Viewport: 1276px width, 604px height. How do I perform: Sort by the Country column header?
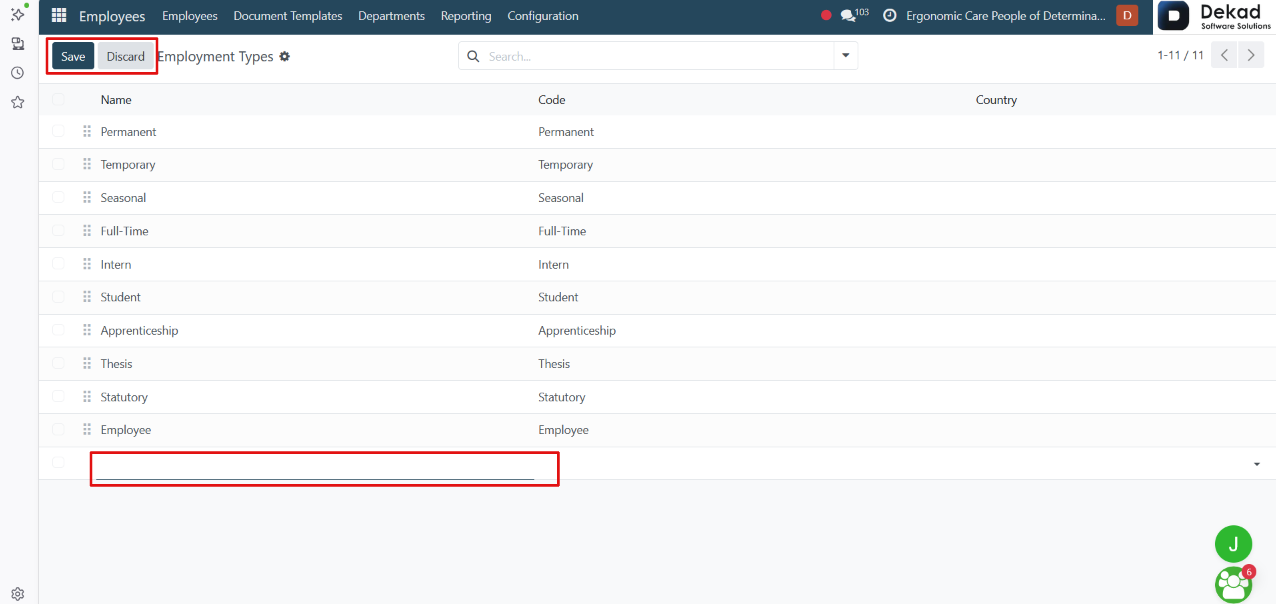click(996, 100)
